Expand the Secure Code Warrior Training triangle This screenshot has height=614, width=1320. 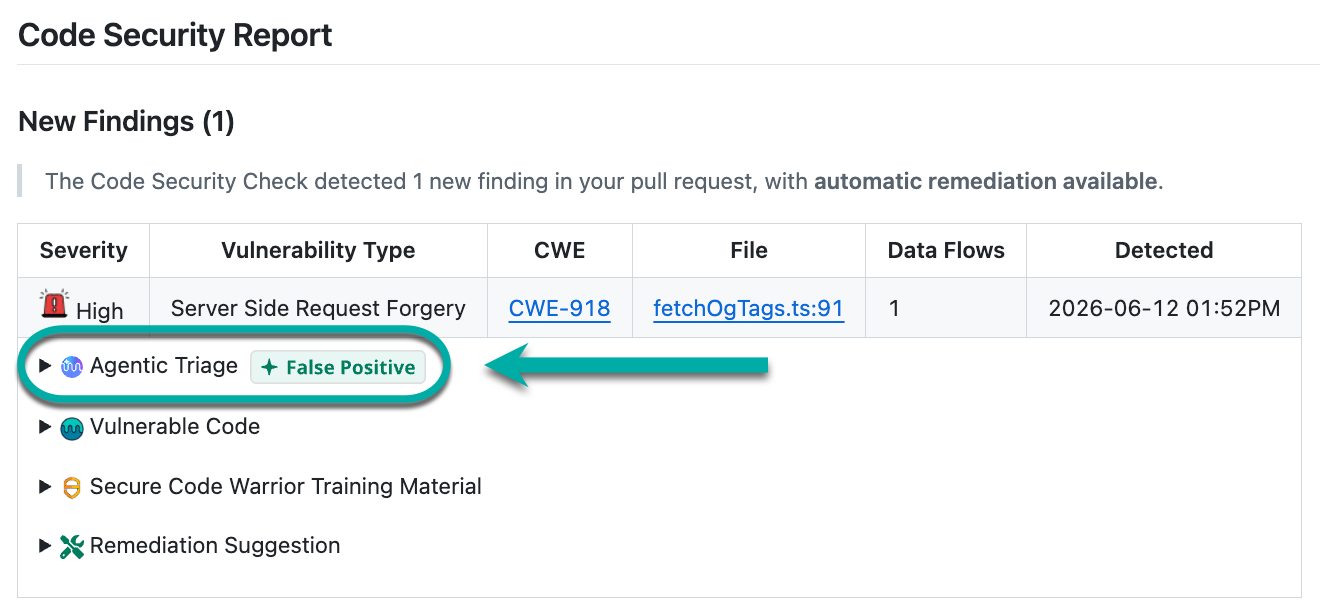click(x=44, y=487)
